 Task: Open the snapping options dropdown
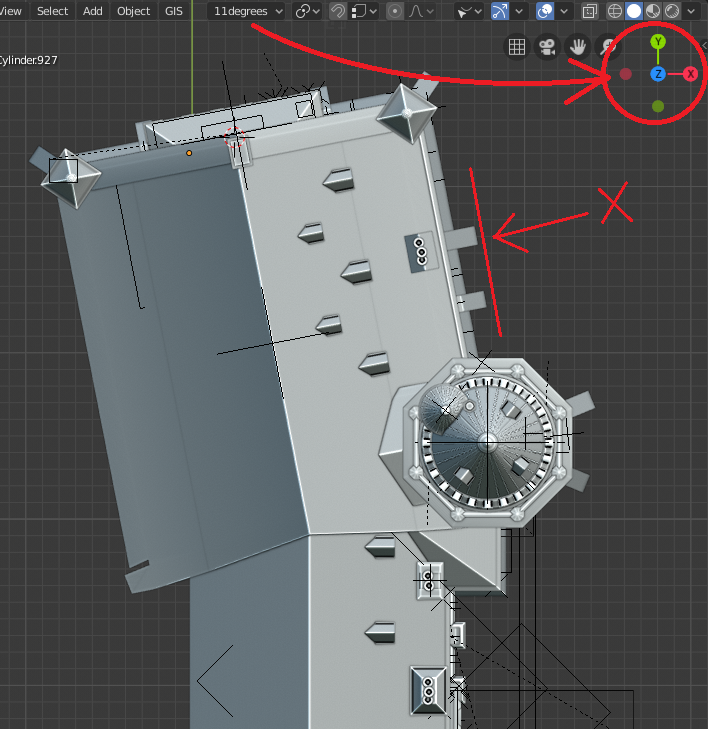point(364,11)
